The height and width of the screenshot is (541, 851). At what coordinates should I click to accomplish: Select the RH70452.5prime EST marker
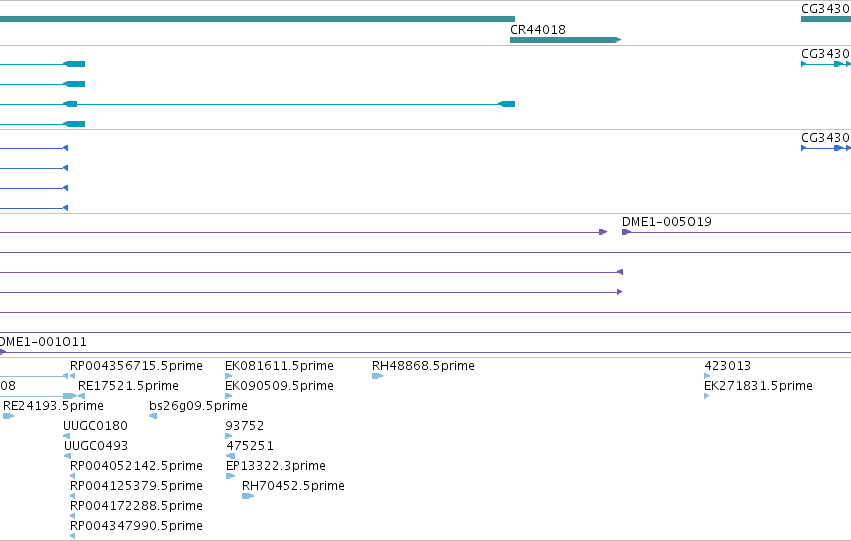pyautogui.click(x=248, y=496)
